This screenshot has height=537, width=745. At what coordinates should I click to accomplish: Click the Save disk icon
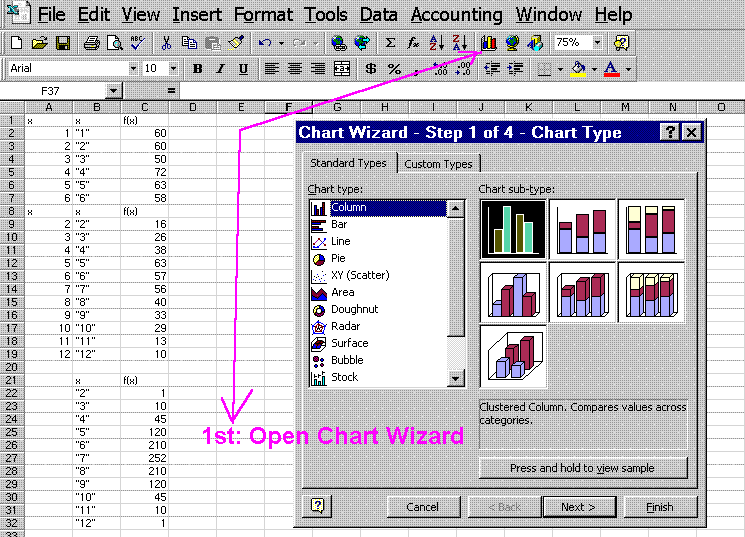tap(62, 43)
